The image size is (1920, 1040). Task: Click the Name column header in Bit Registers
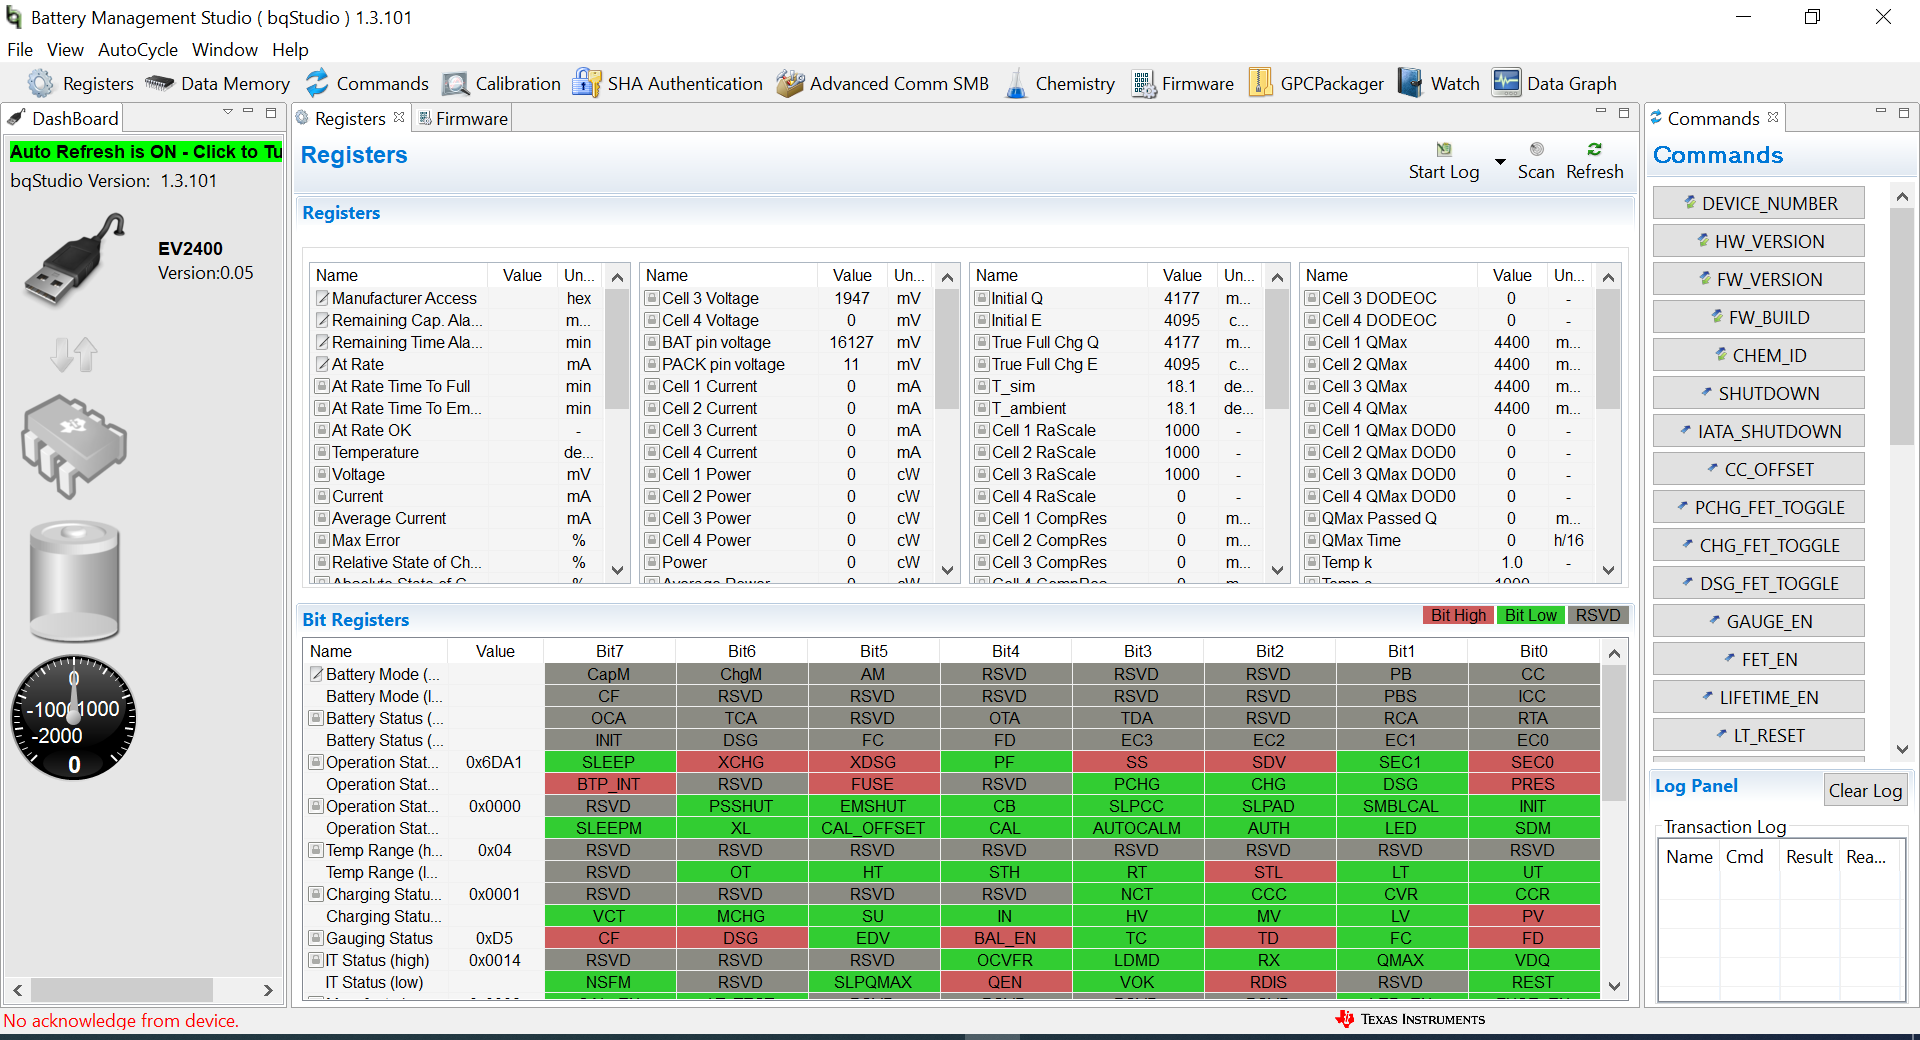coord(374,651)
